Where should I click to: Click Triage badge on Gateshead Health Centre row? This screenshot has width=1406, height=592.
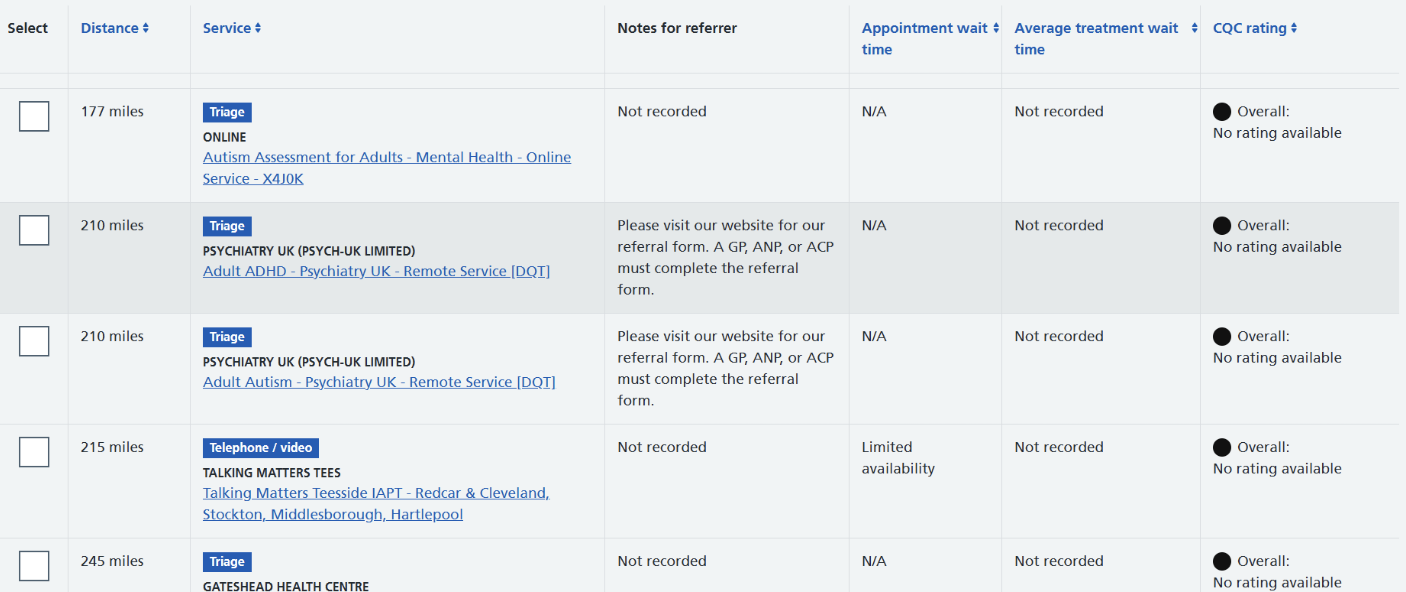[x=227, y=562]
